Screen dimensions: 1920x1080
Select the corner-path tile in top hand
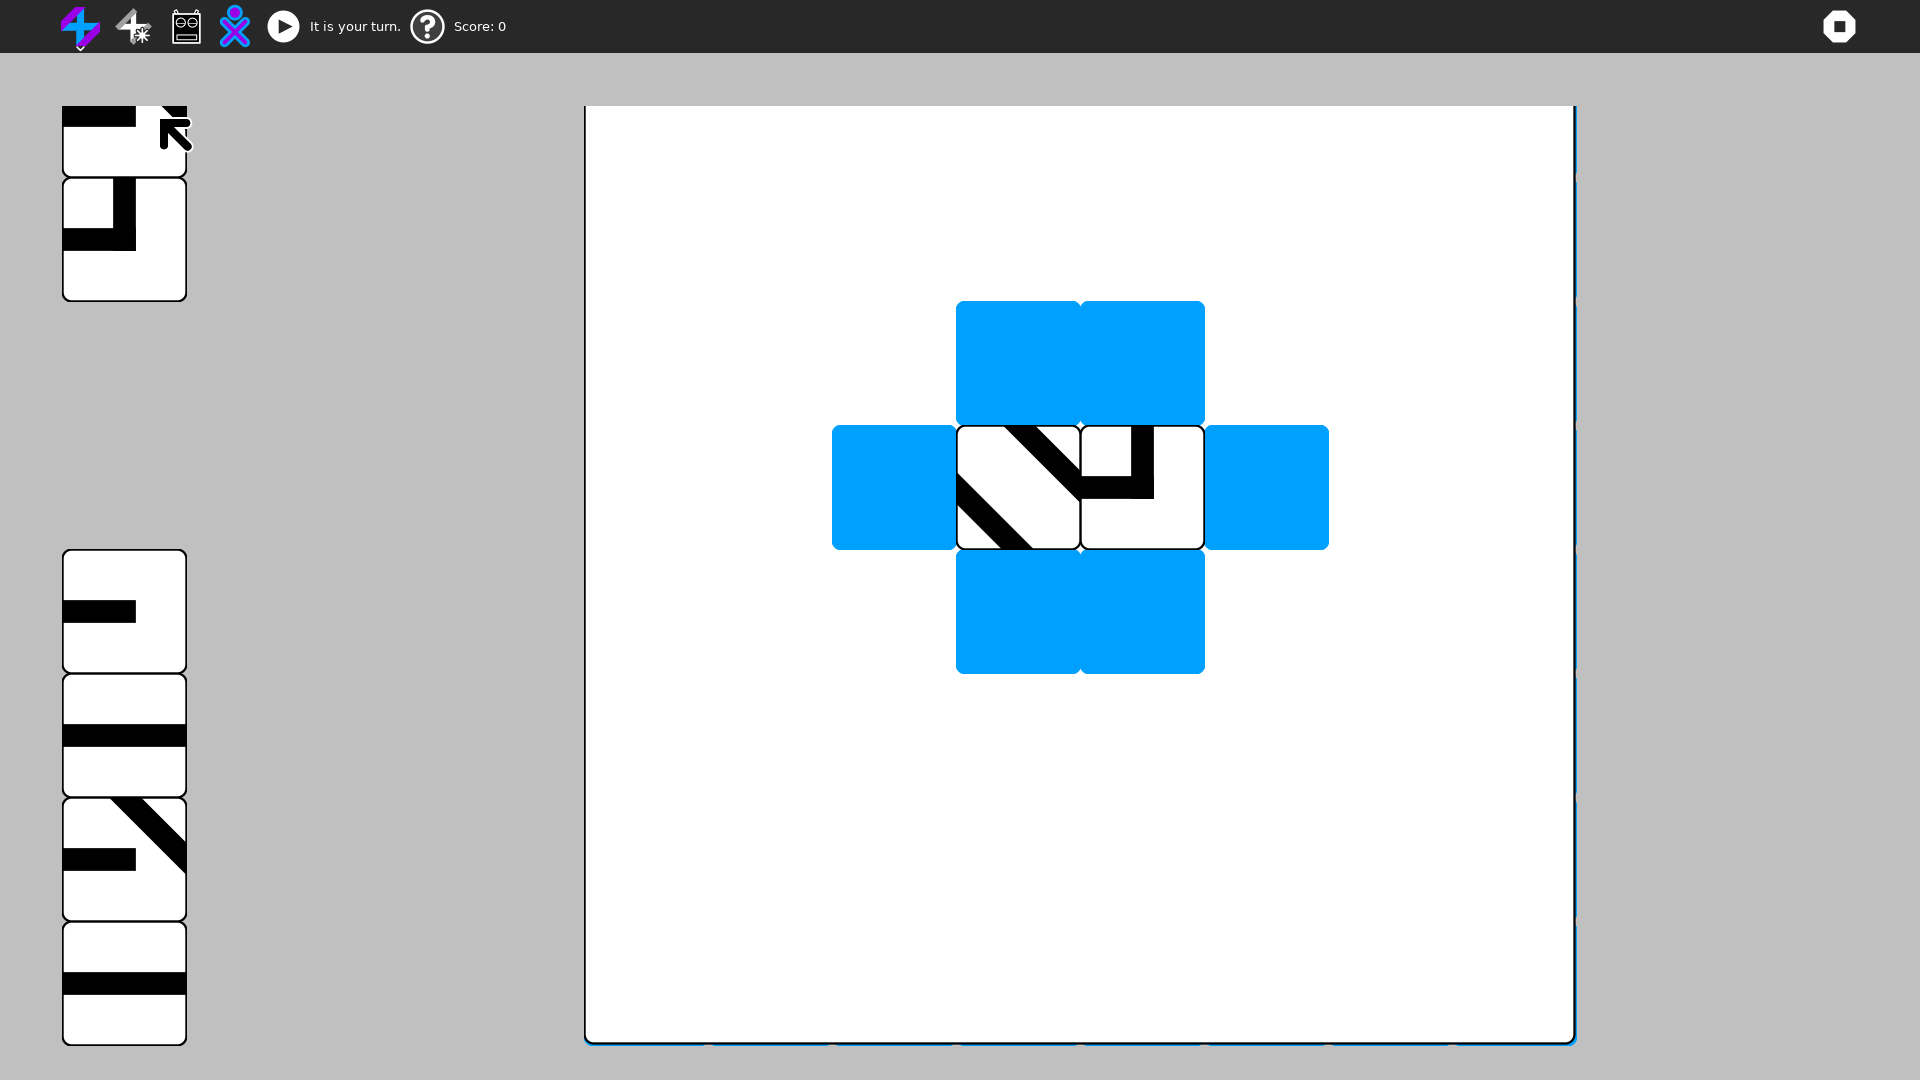tap(124, 240)
